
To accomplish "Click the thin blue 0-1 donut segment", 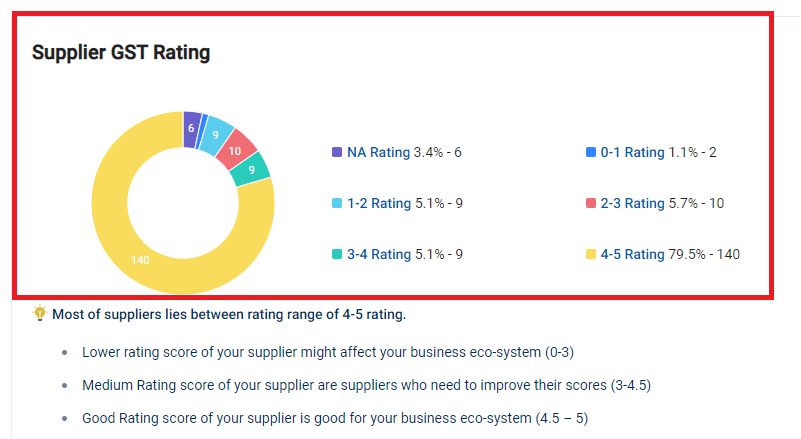I will [202, 131].
